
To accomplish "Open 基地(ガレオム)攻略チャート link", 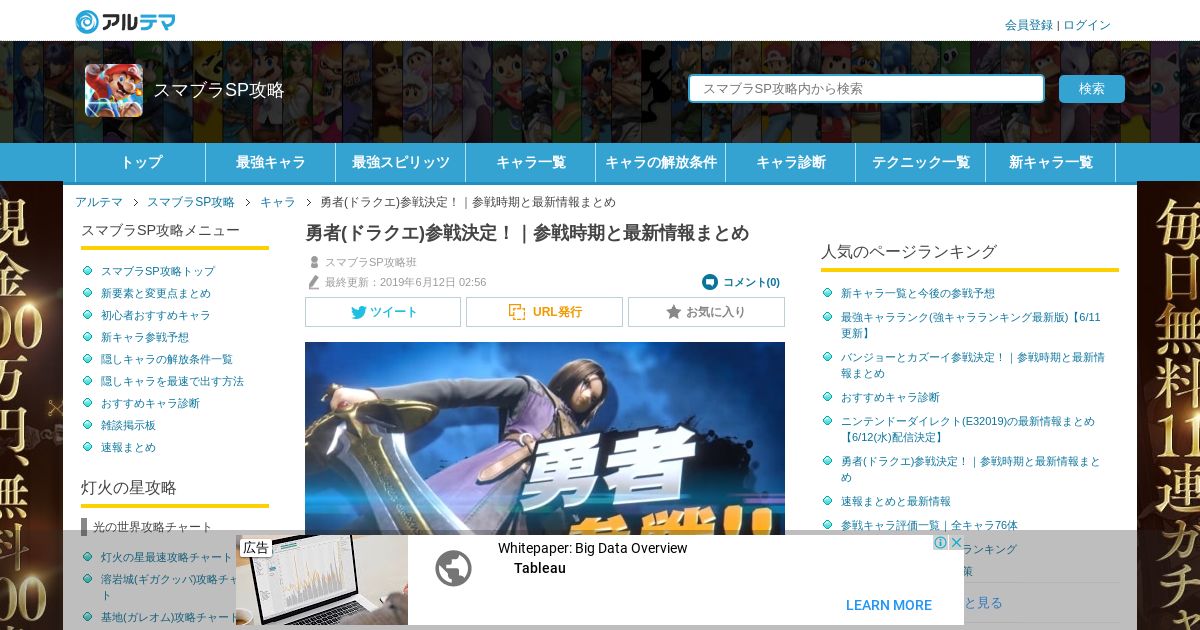I will pyautogui.click(x=168, y=617).
